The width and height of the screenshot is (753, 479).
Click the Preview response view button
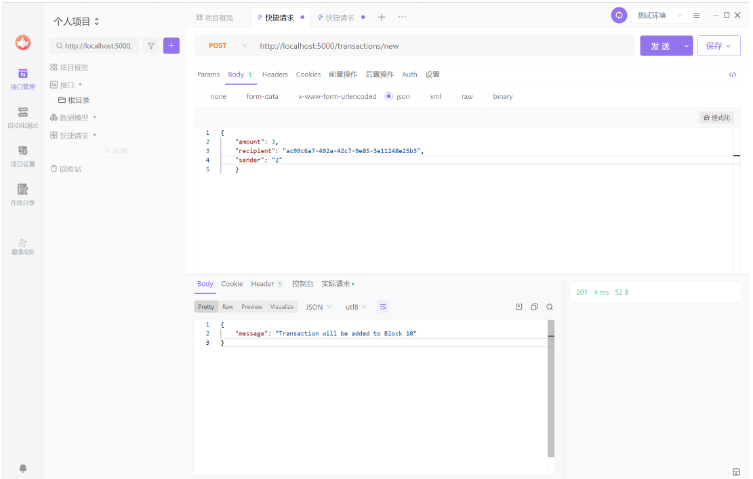[252, 307]
